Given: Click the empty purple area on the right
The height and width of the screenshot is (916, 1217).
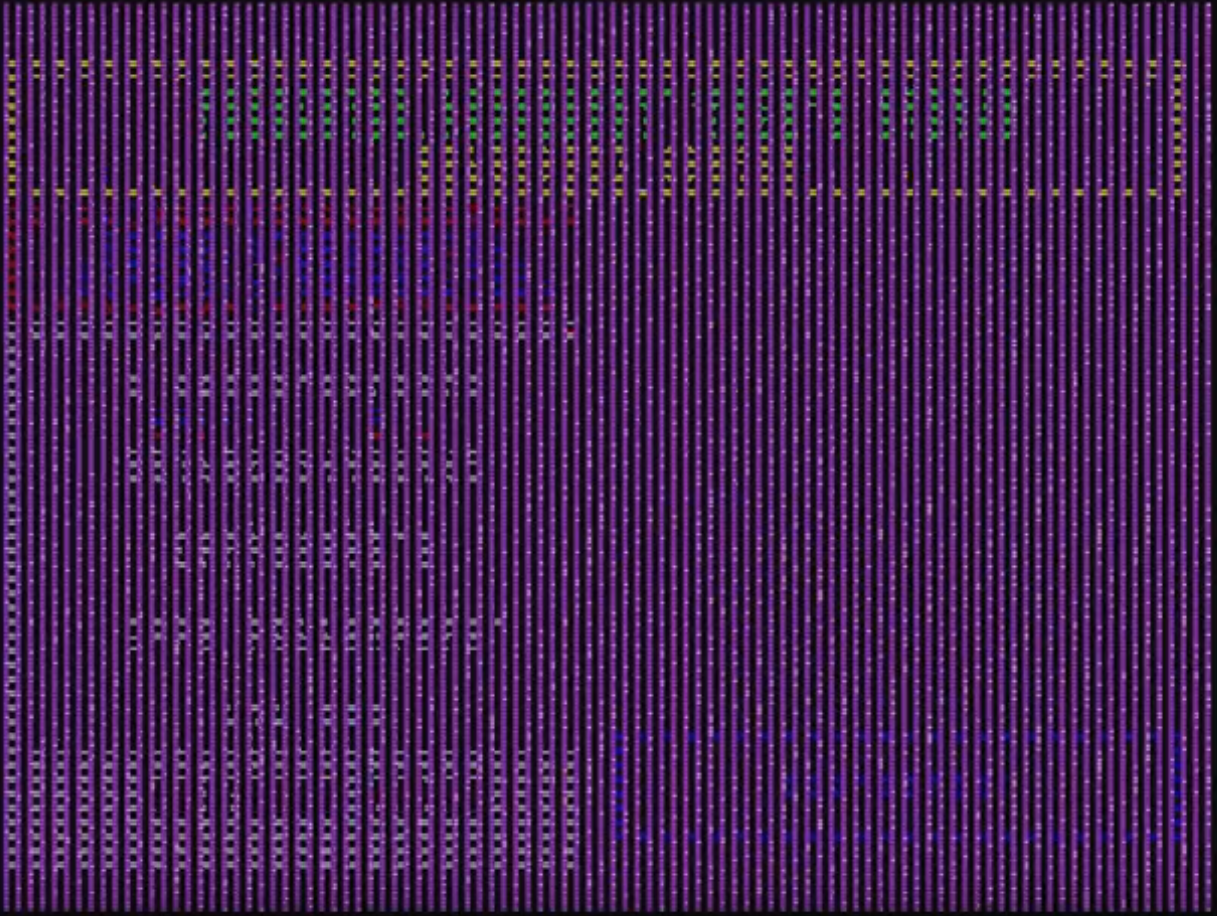Looking at the screenshot, I should point(900,450).
